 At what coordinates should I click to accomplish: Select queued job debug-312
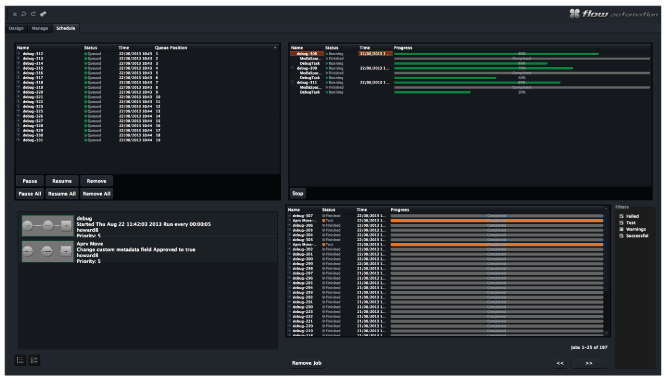[33, 54]
